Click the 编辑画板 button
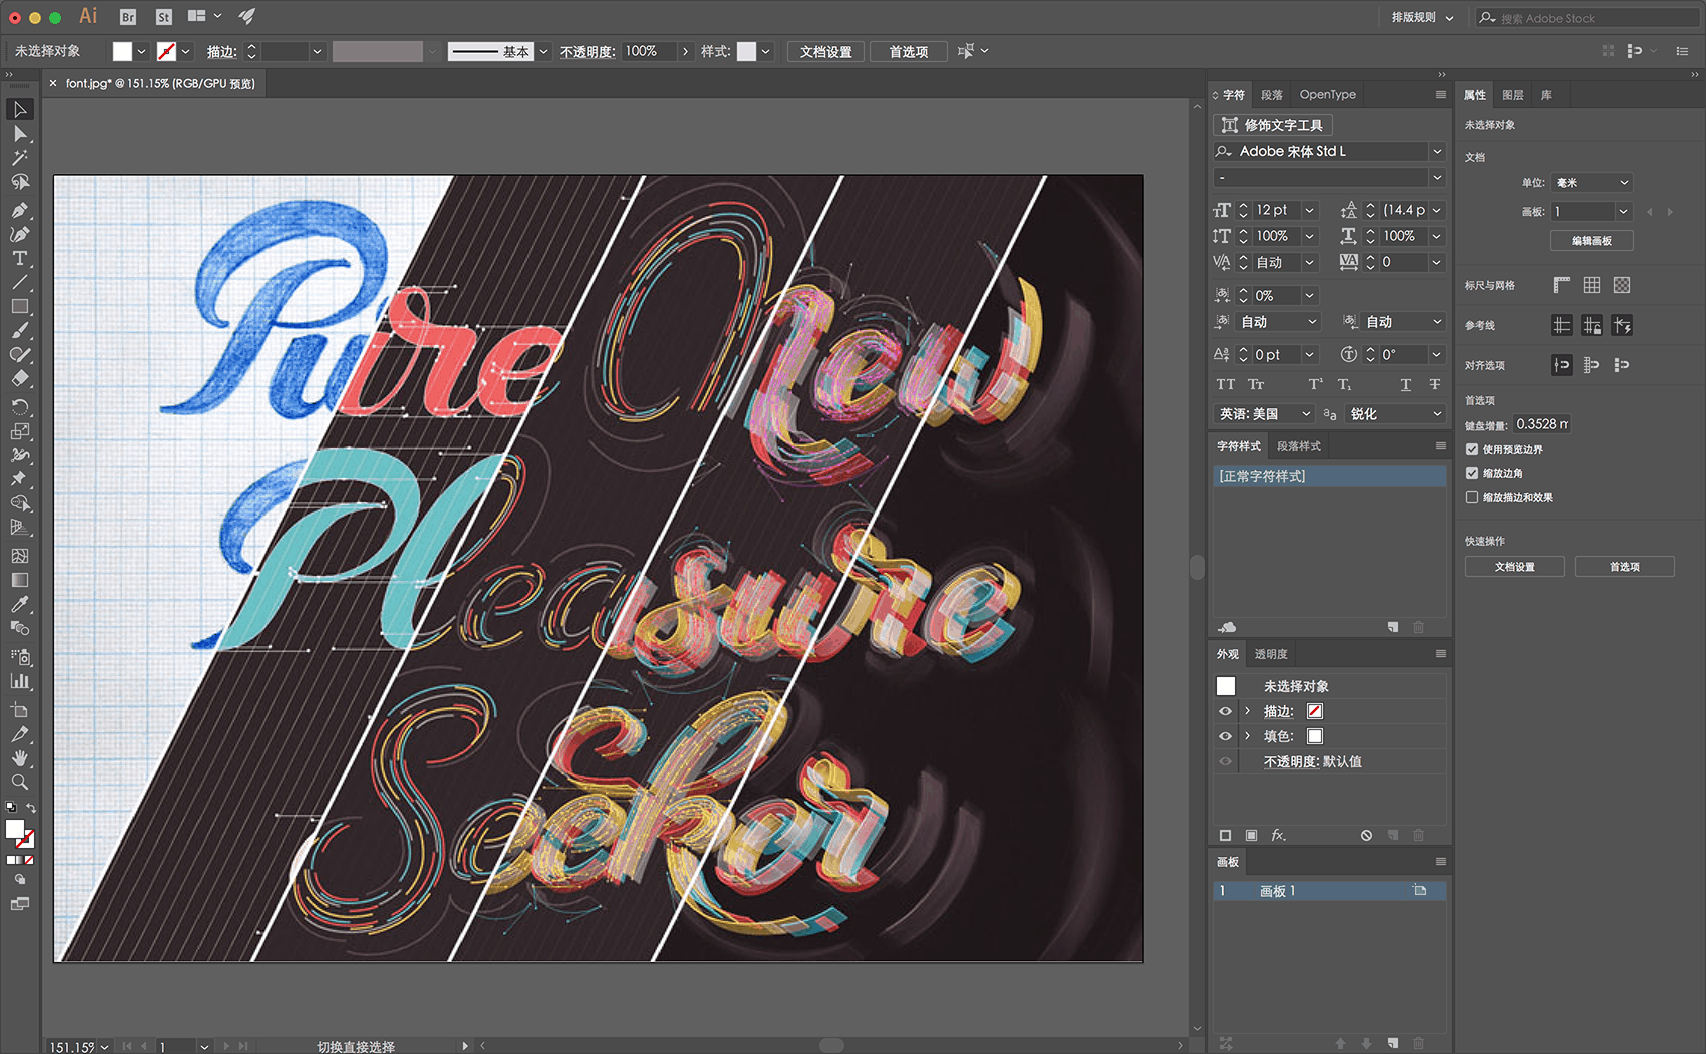 click(x=1591, y=241)
